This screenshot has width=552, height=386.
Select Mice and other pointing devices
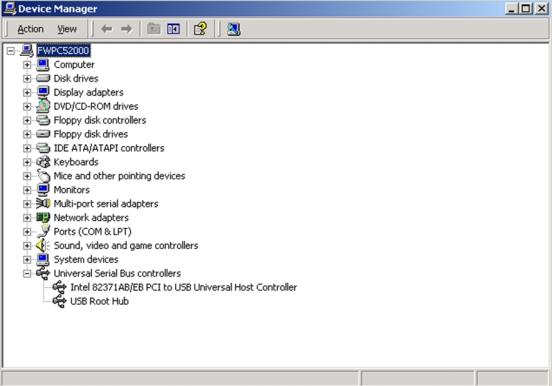[x=119, y=176]
